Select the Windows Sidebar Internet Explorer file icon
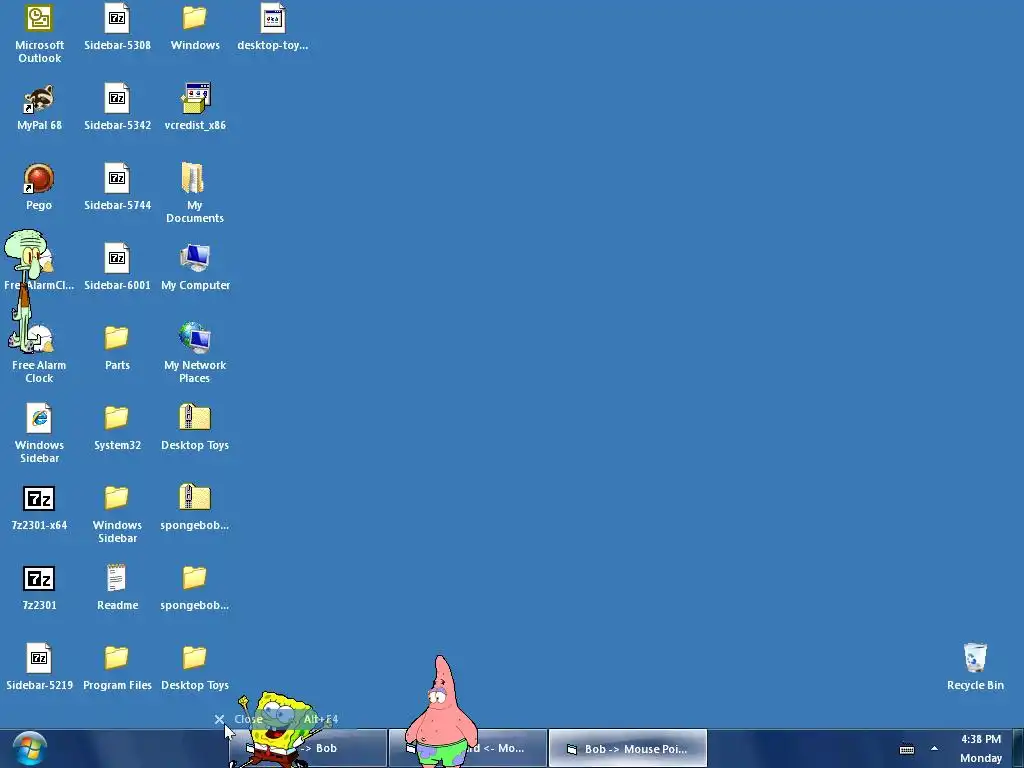Viewport: 1024px width, 768px height. pos(39,419)
